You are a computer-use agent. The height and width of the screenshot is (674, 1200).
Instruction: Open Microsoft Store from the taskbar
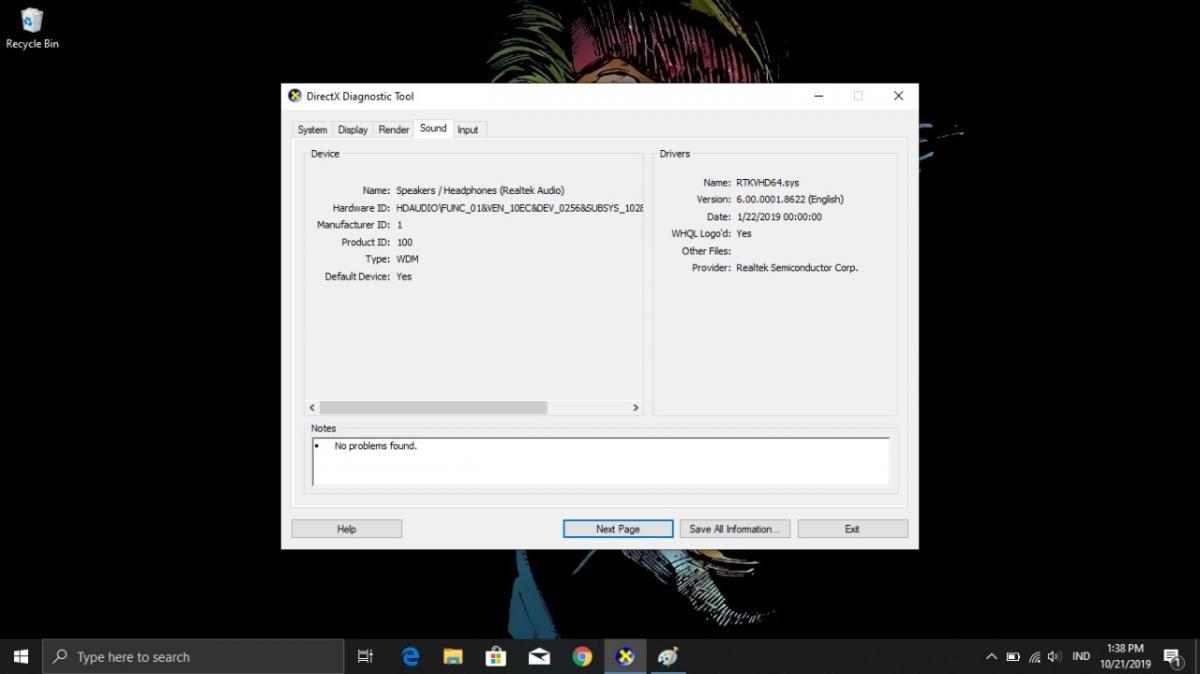pyautogui.click(x=496, y=656)
